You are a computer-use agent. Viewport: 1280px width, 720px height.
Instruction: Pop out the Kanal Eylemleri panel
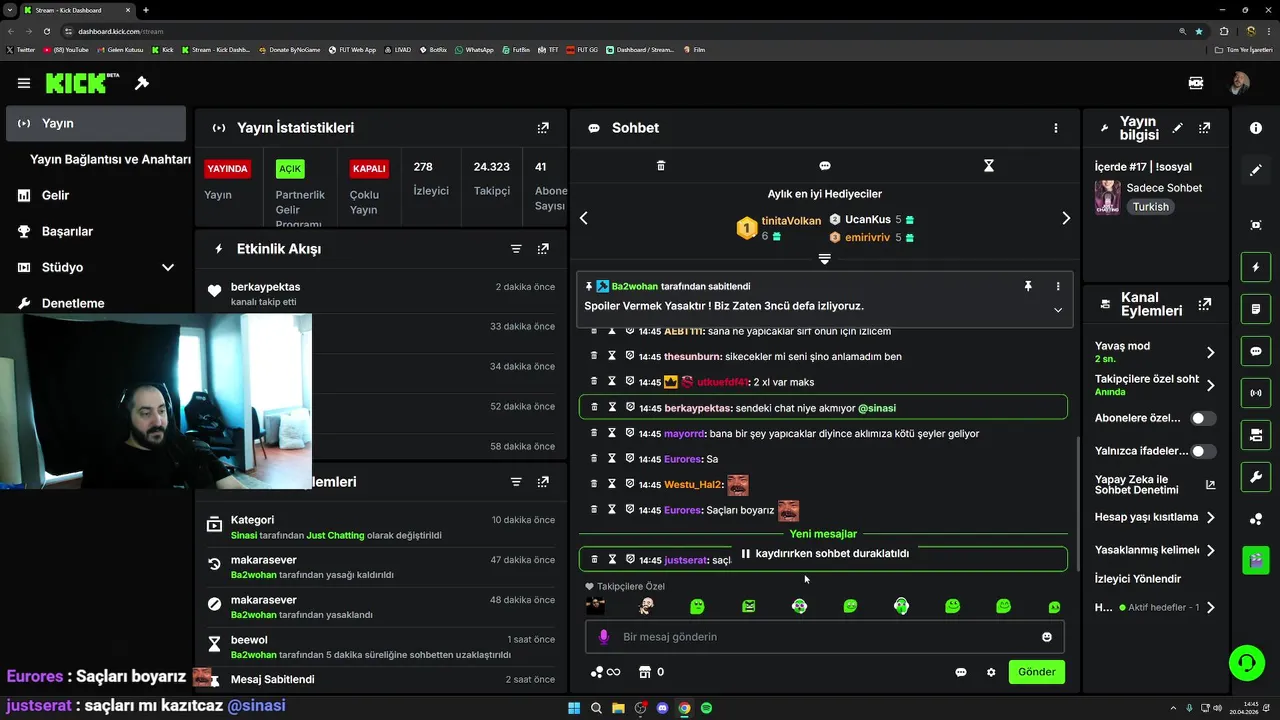click(x=1205, y=304)
